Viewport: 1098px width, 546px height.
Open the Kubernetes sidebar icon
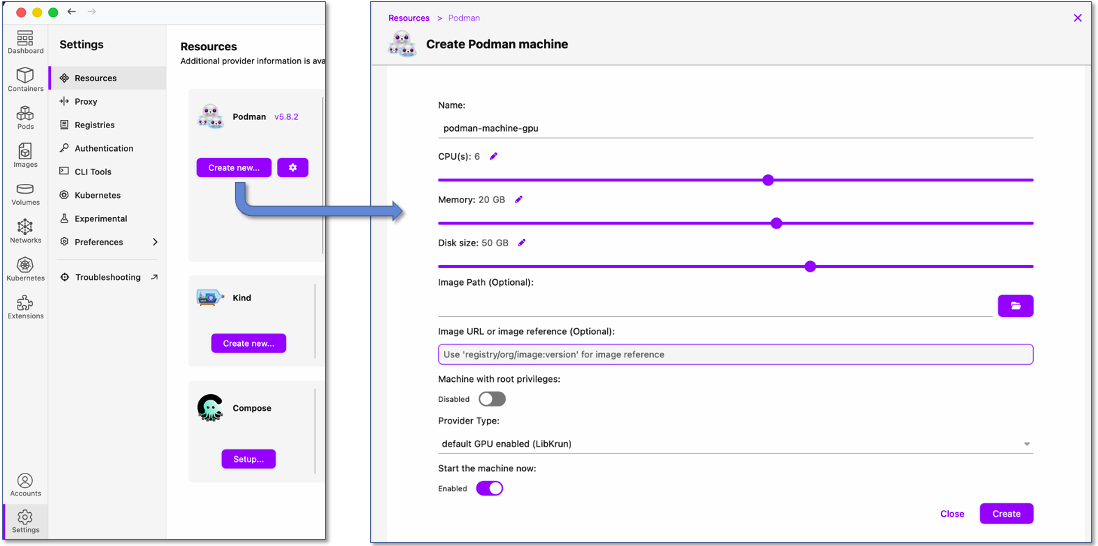(25, 270)
